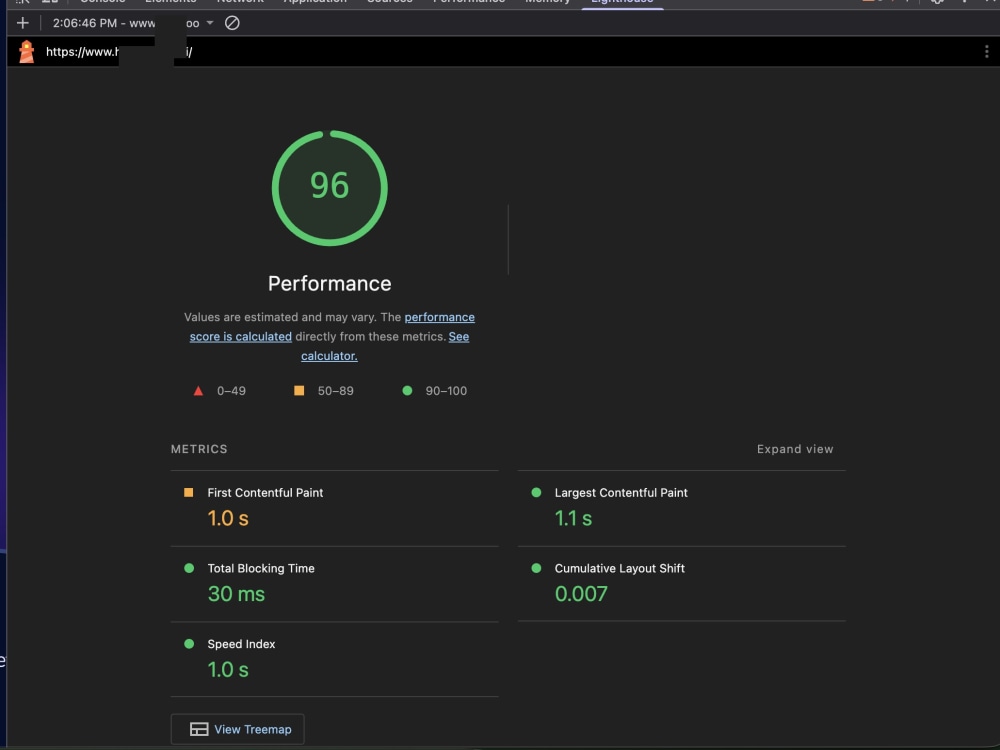Click the treemap icon in View Treemap button
This screenshot has width=1000, height=750.
coord(199,729)
